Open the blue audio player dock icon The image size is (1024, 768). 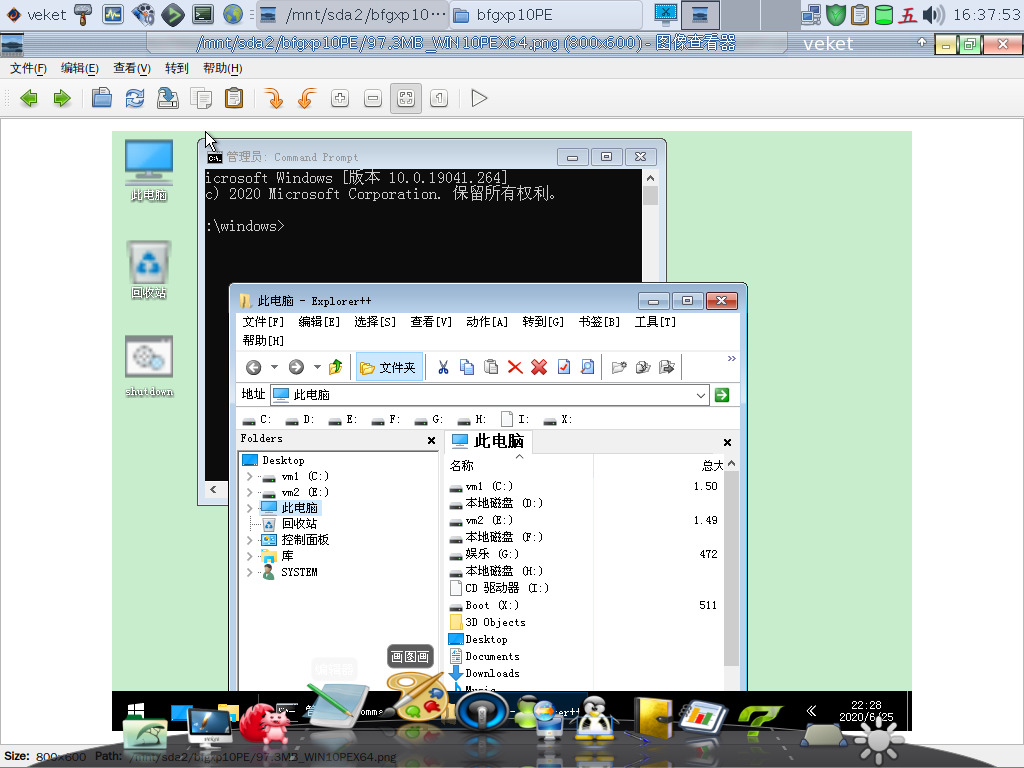pos(483,712)
